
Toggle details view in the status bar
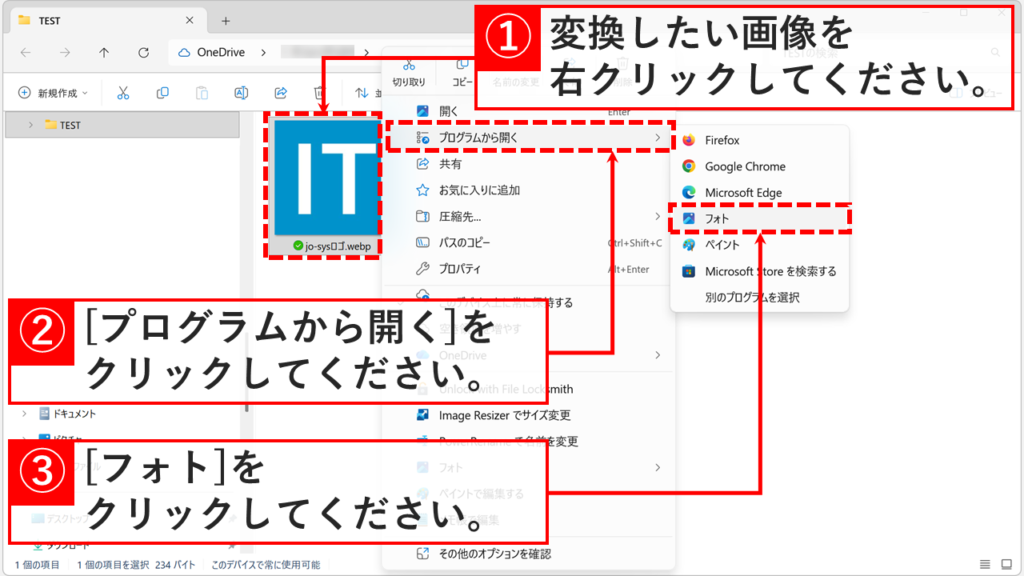pos(985,564)
